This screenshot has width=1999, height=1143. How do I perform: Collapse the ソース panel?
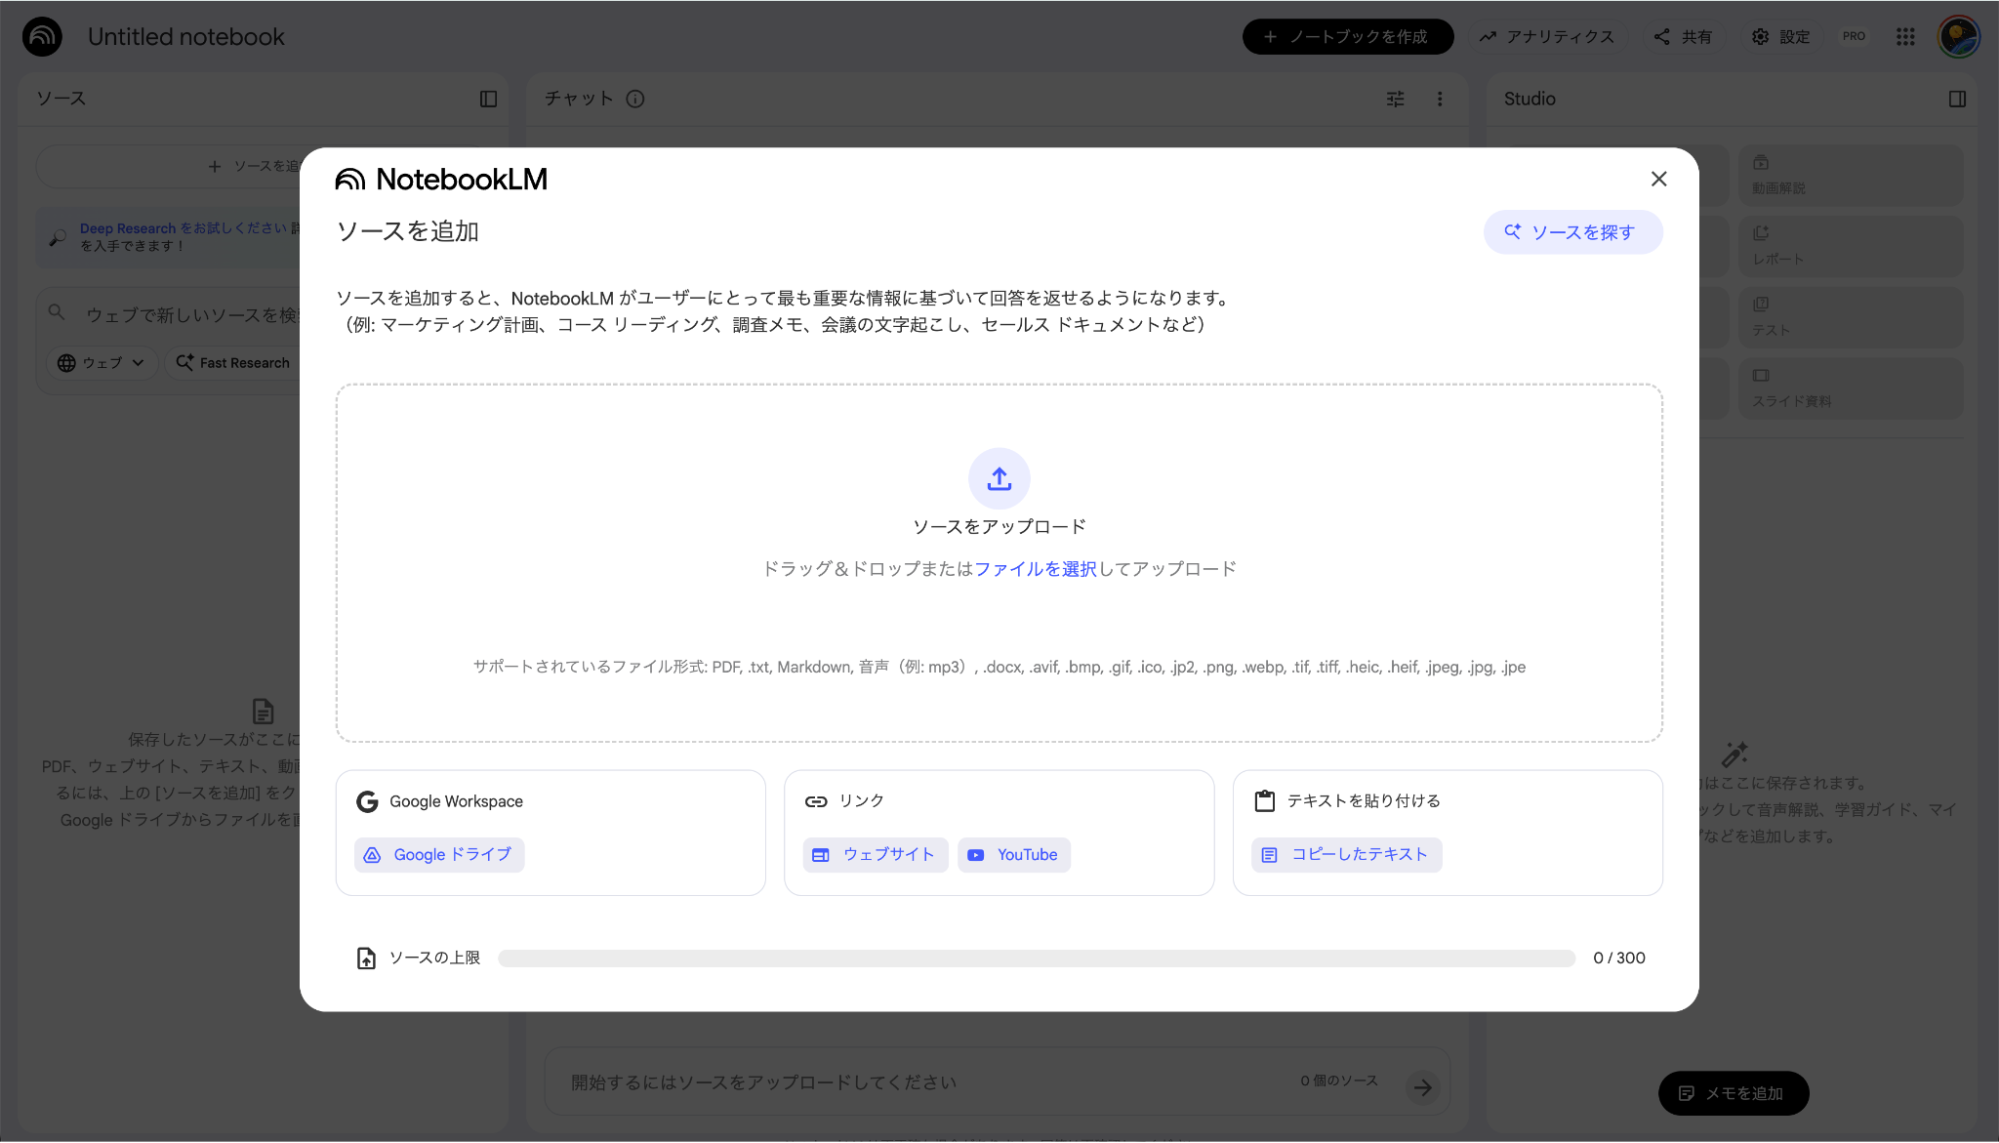488,98
